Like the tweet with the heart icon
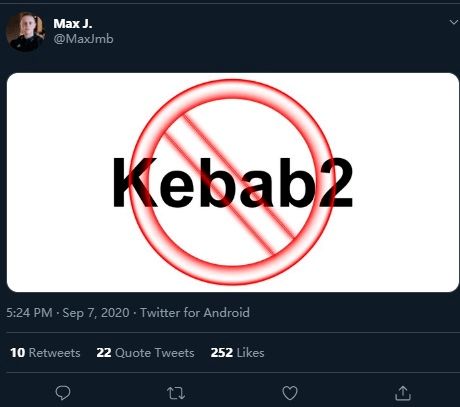Viewport: 460px width, 407px height. pos(290,393)
